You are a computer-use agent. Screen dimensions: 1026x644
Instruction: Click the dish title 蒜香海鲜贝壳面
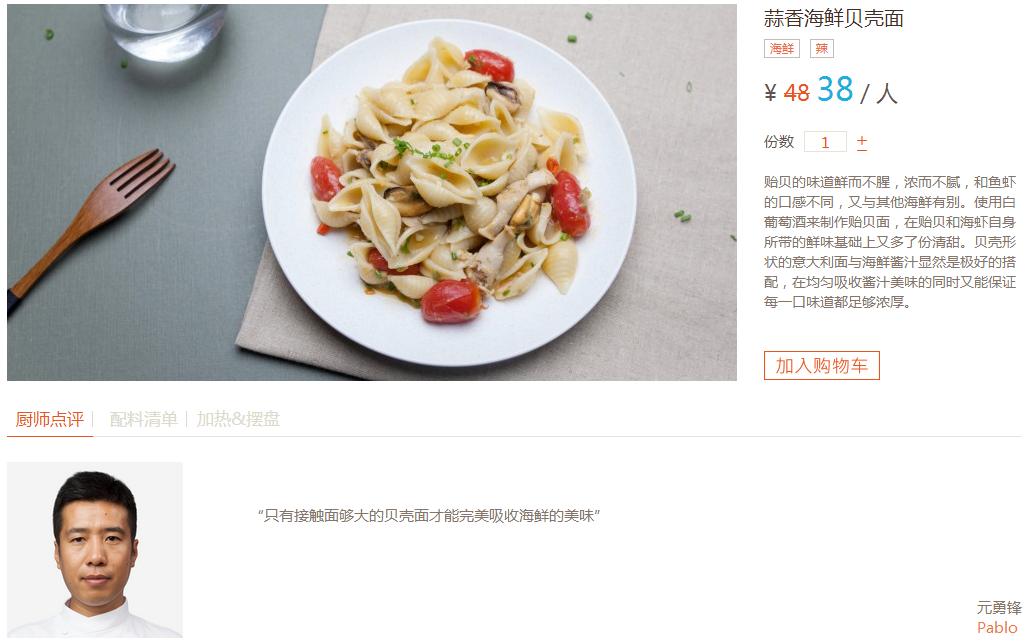(x=834, y=18)
